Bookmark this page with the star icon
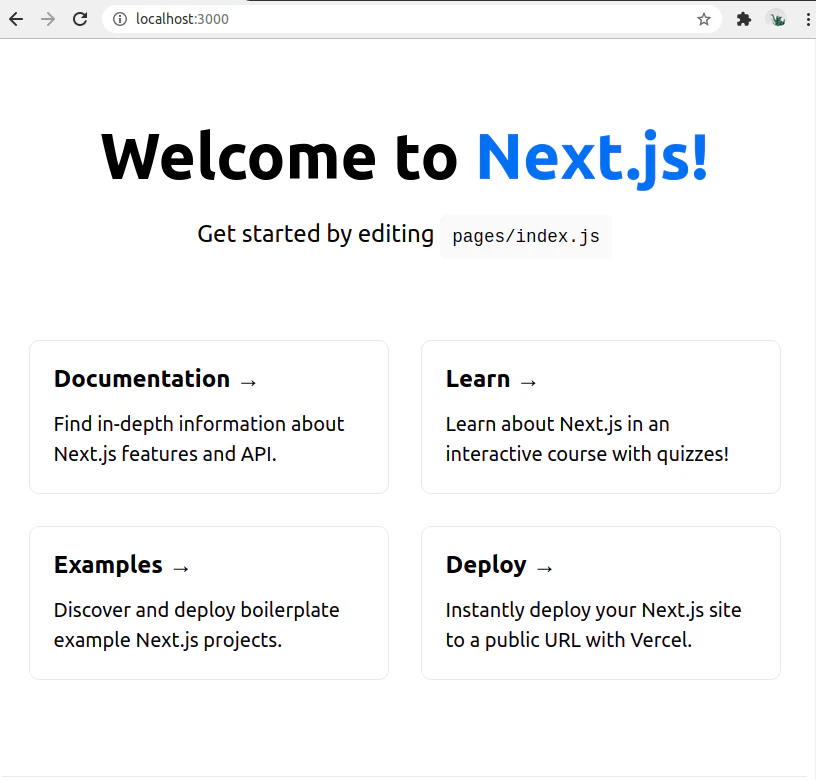The width and height of the screenshot is (816, 780). [x=704, y=19]
